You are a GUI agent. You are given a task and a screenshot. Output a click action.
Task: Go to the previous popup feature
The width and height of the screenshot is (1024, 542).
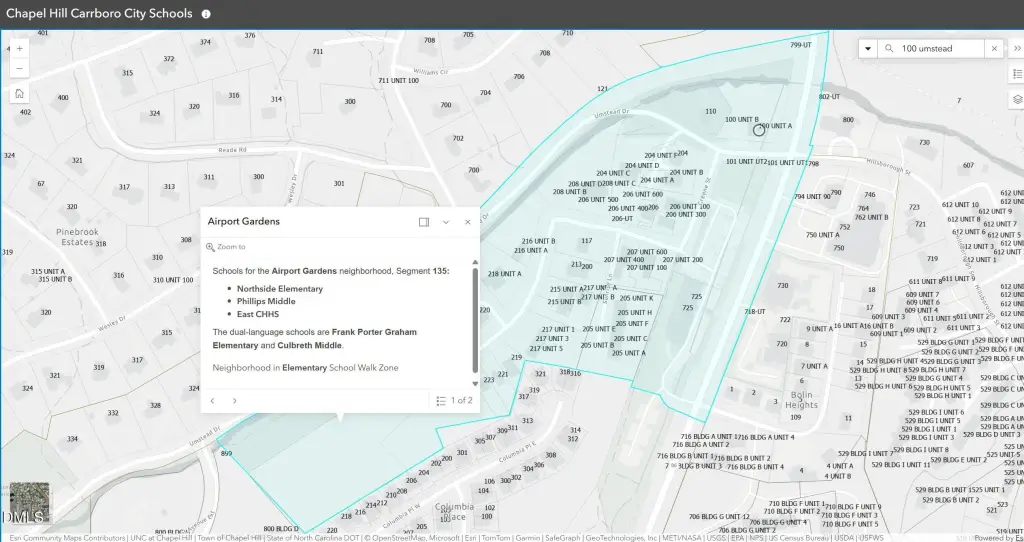(x=212, y=400)
